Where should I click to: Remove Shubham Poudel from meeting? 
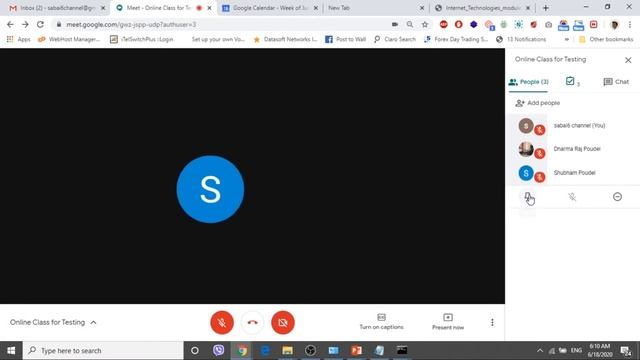click(617, 197)
